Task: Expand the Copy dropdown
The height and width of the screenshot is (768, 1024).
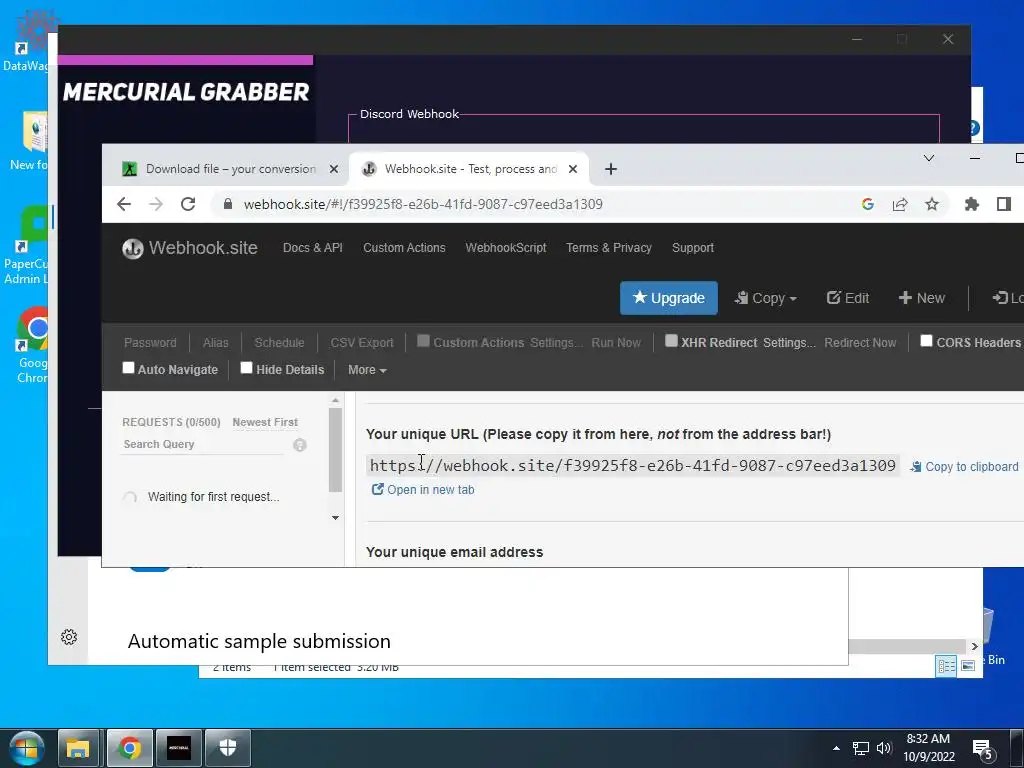Action: (765, 298)
